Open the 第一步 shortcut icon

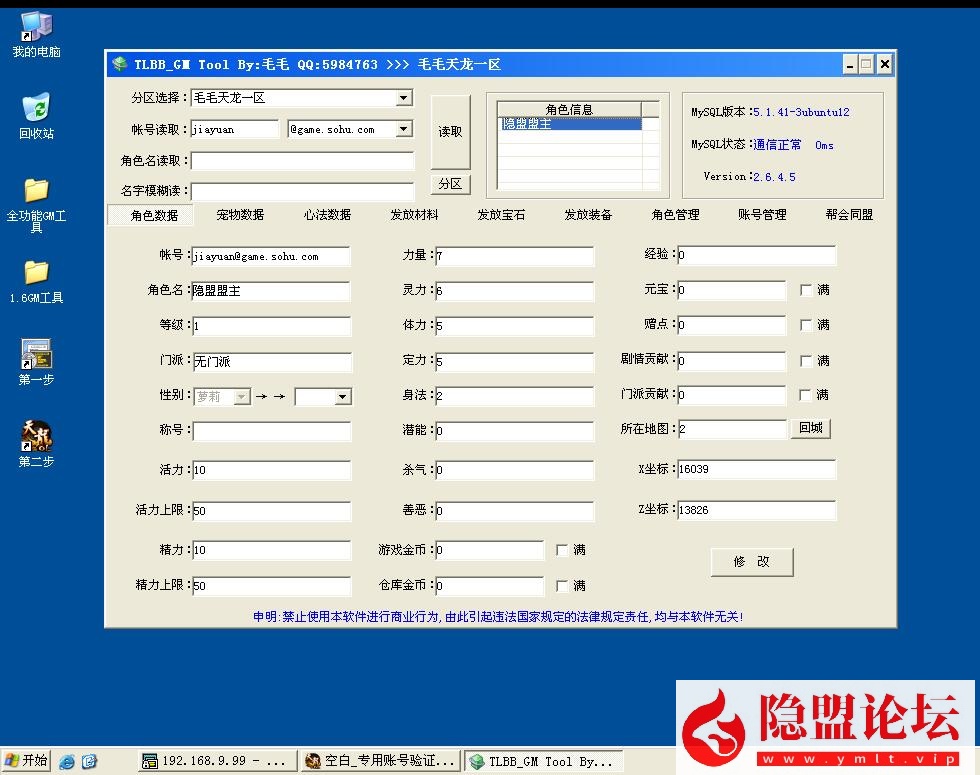point(36,362)
